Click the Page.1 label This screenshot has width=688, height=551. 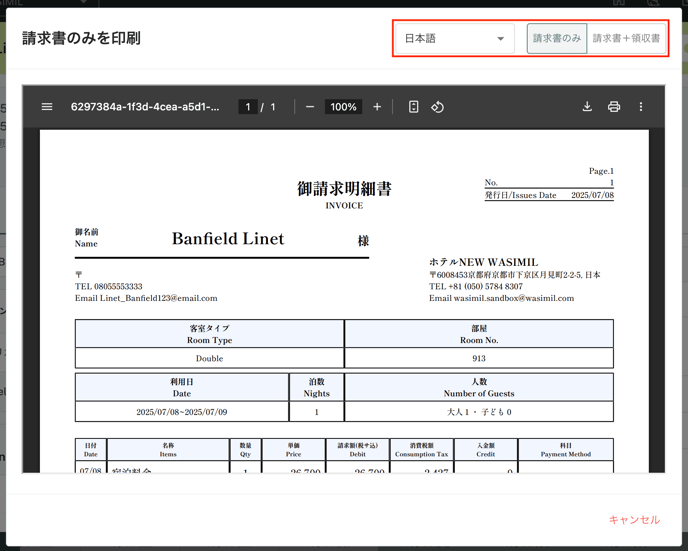601,171
